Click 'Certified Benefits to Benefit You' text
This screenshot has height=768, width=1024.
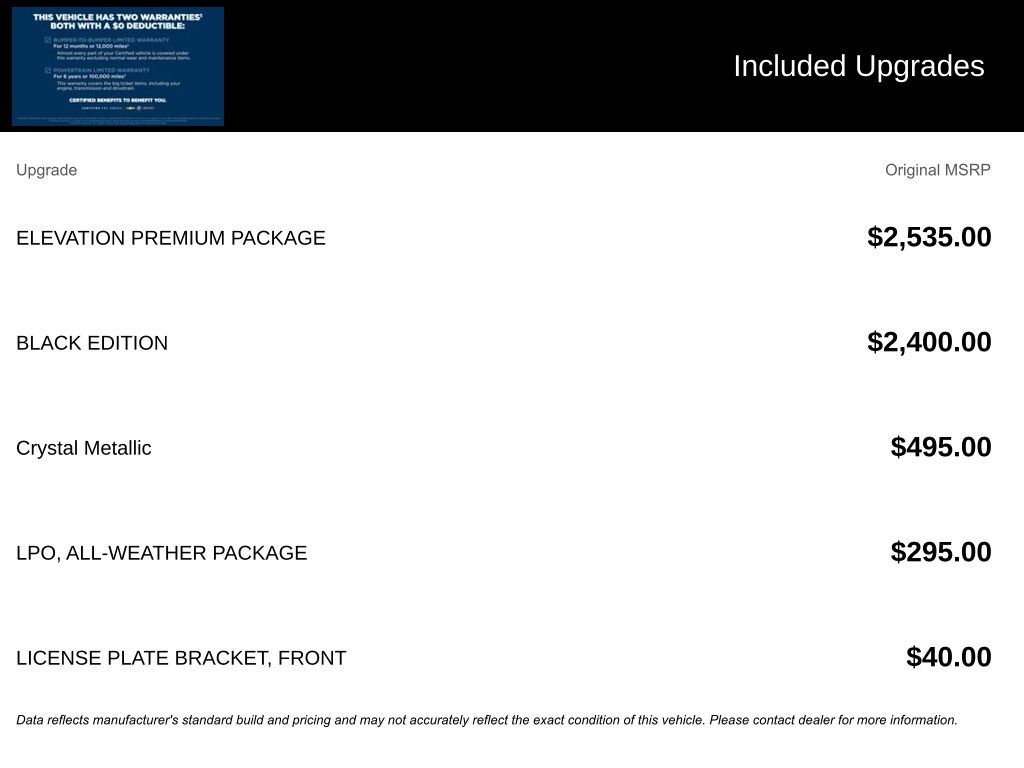point(118,100)
